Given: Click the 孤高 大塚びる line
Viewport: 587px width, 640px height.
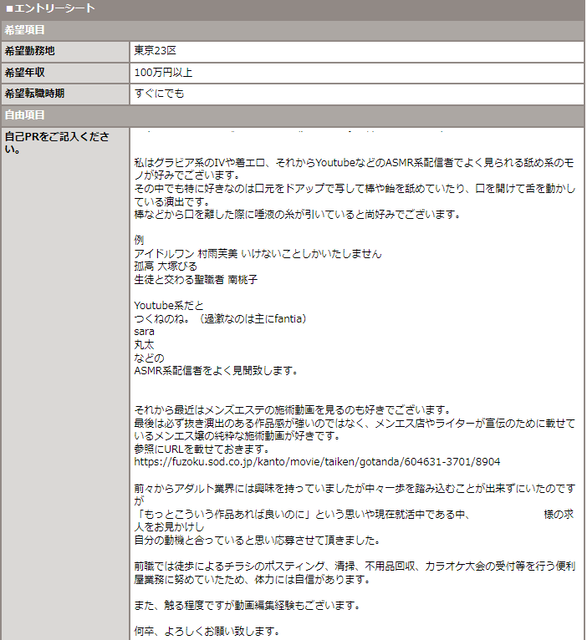Looking at the screenshot, I should pos(166,267).
